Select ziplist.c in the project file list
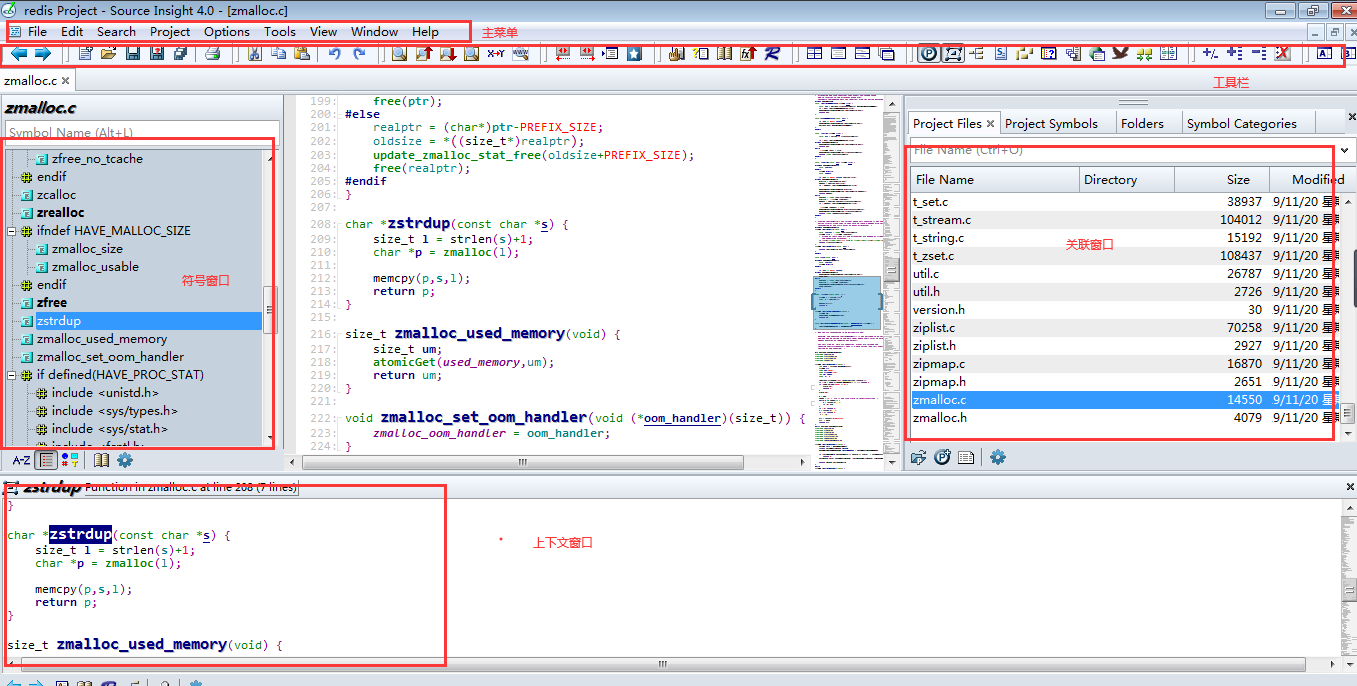This screenshot has height=686, width=1357. coord(1124,328)
